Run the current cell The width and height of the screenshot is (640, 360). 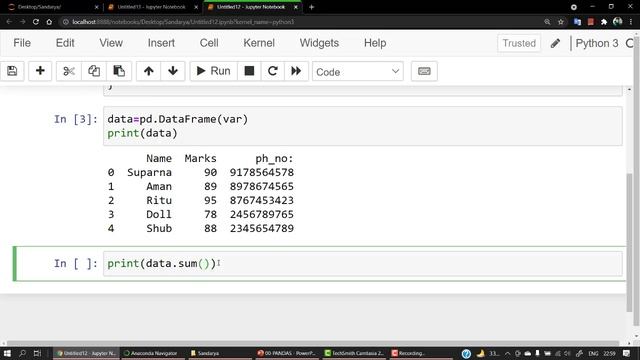click(x=213, y=71)
